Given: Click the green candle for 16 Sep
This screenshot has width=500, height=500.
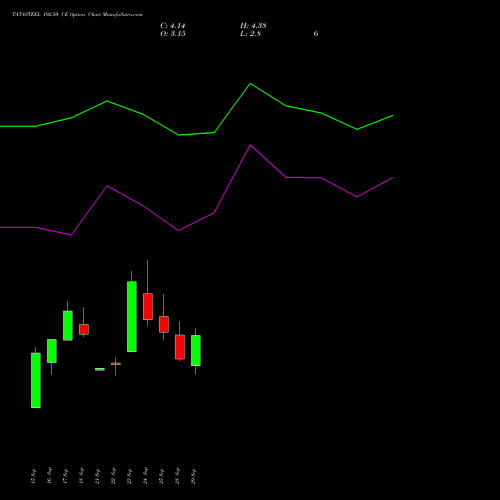Looking at the screenshot, I should click(x=52, y=351).
